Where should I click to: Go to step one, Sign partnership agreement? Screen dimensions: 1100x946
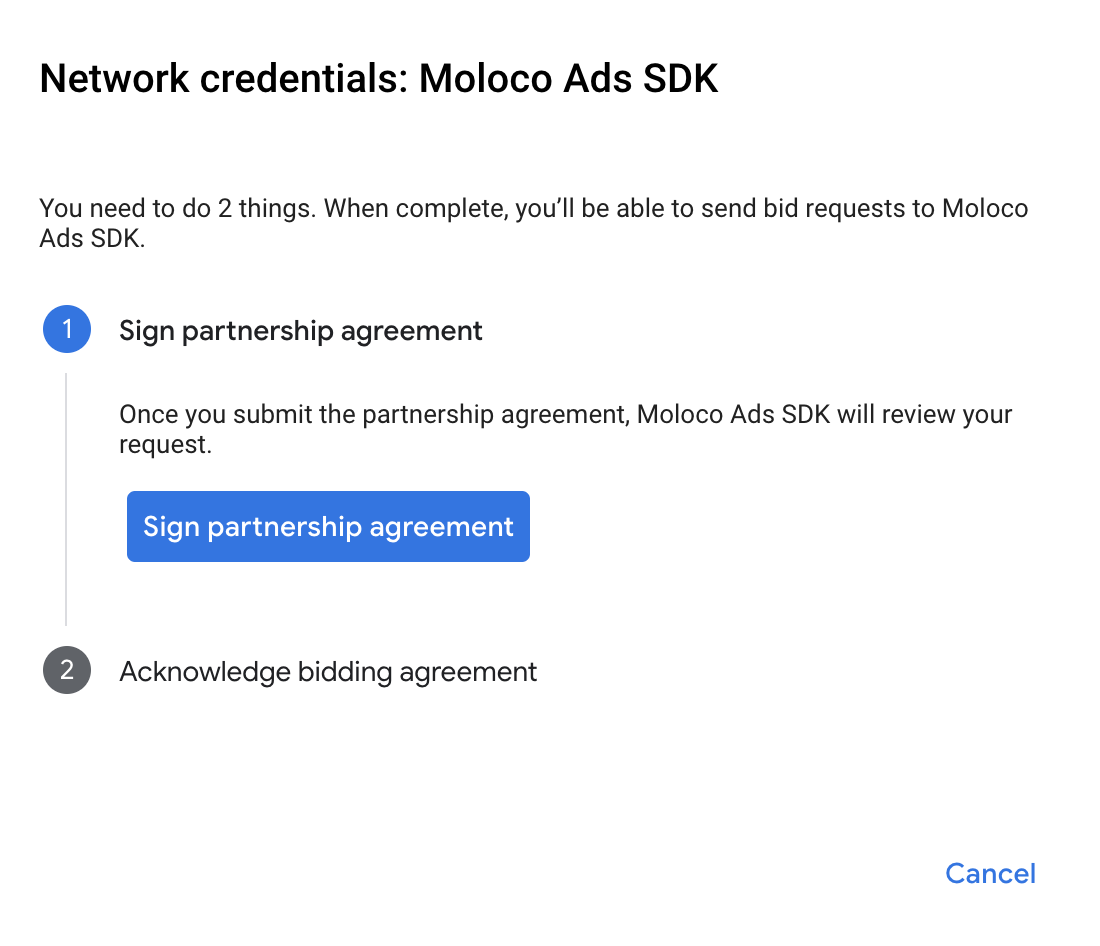coord(300,330)
